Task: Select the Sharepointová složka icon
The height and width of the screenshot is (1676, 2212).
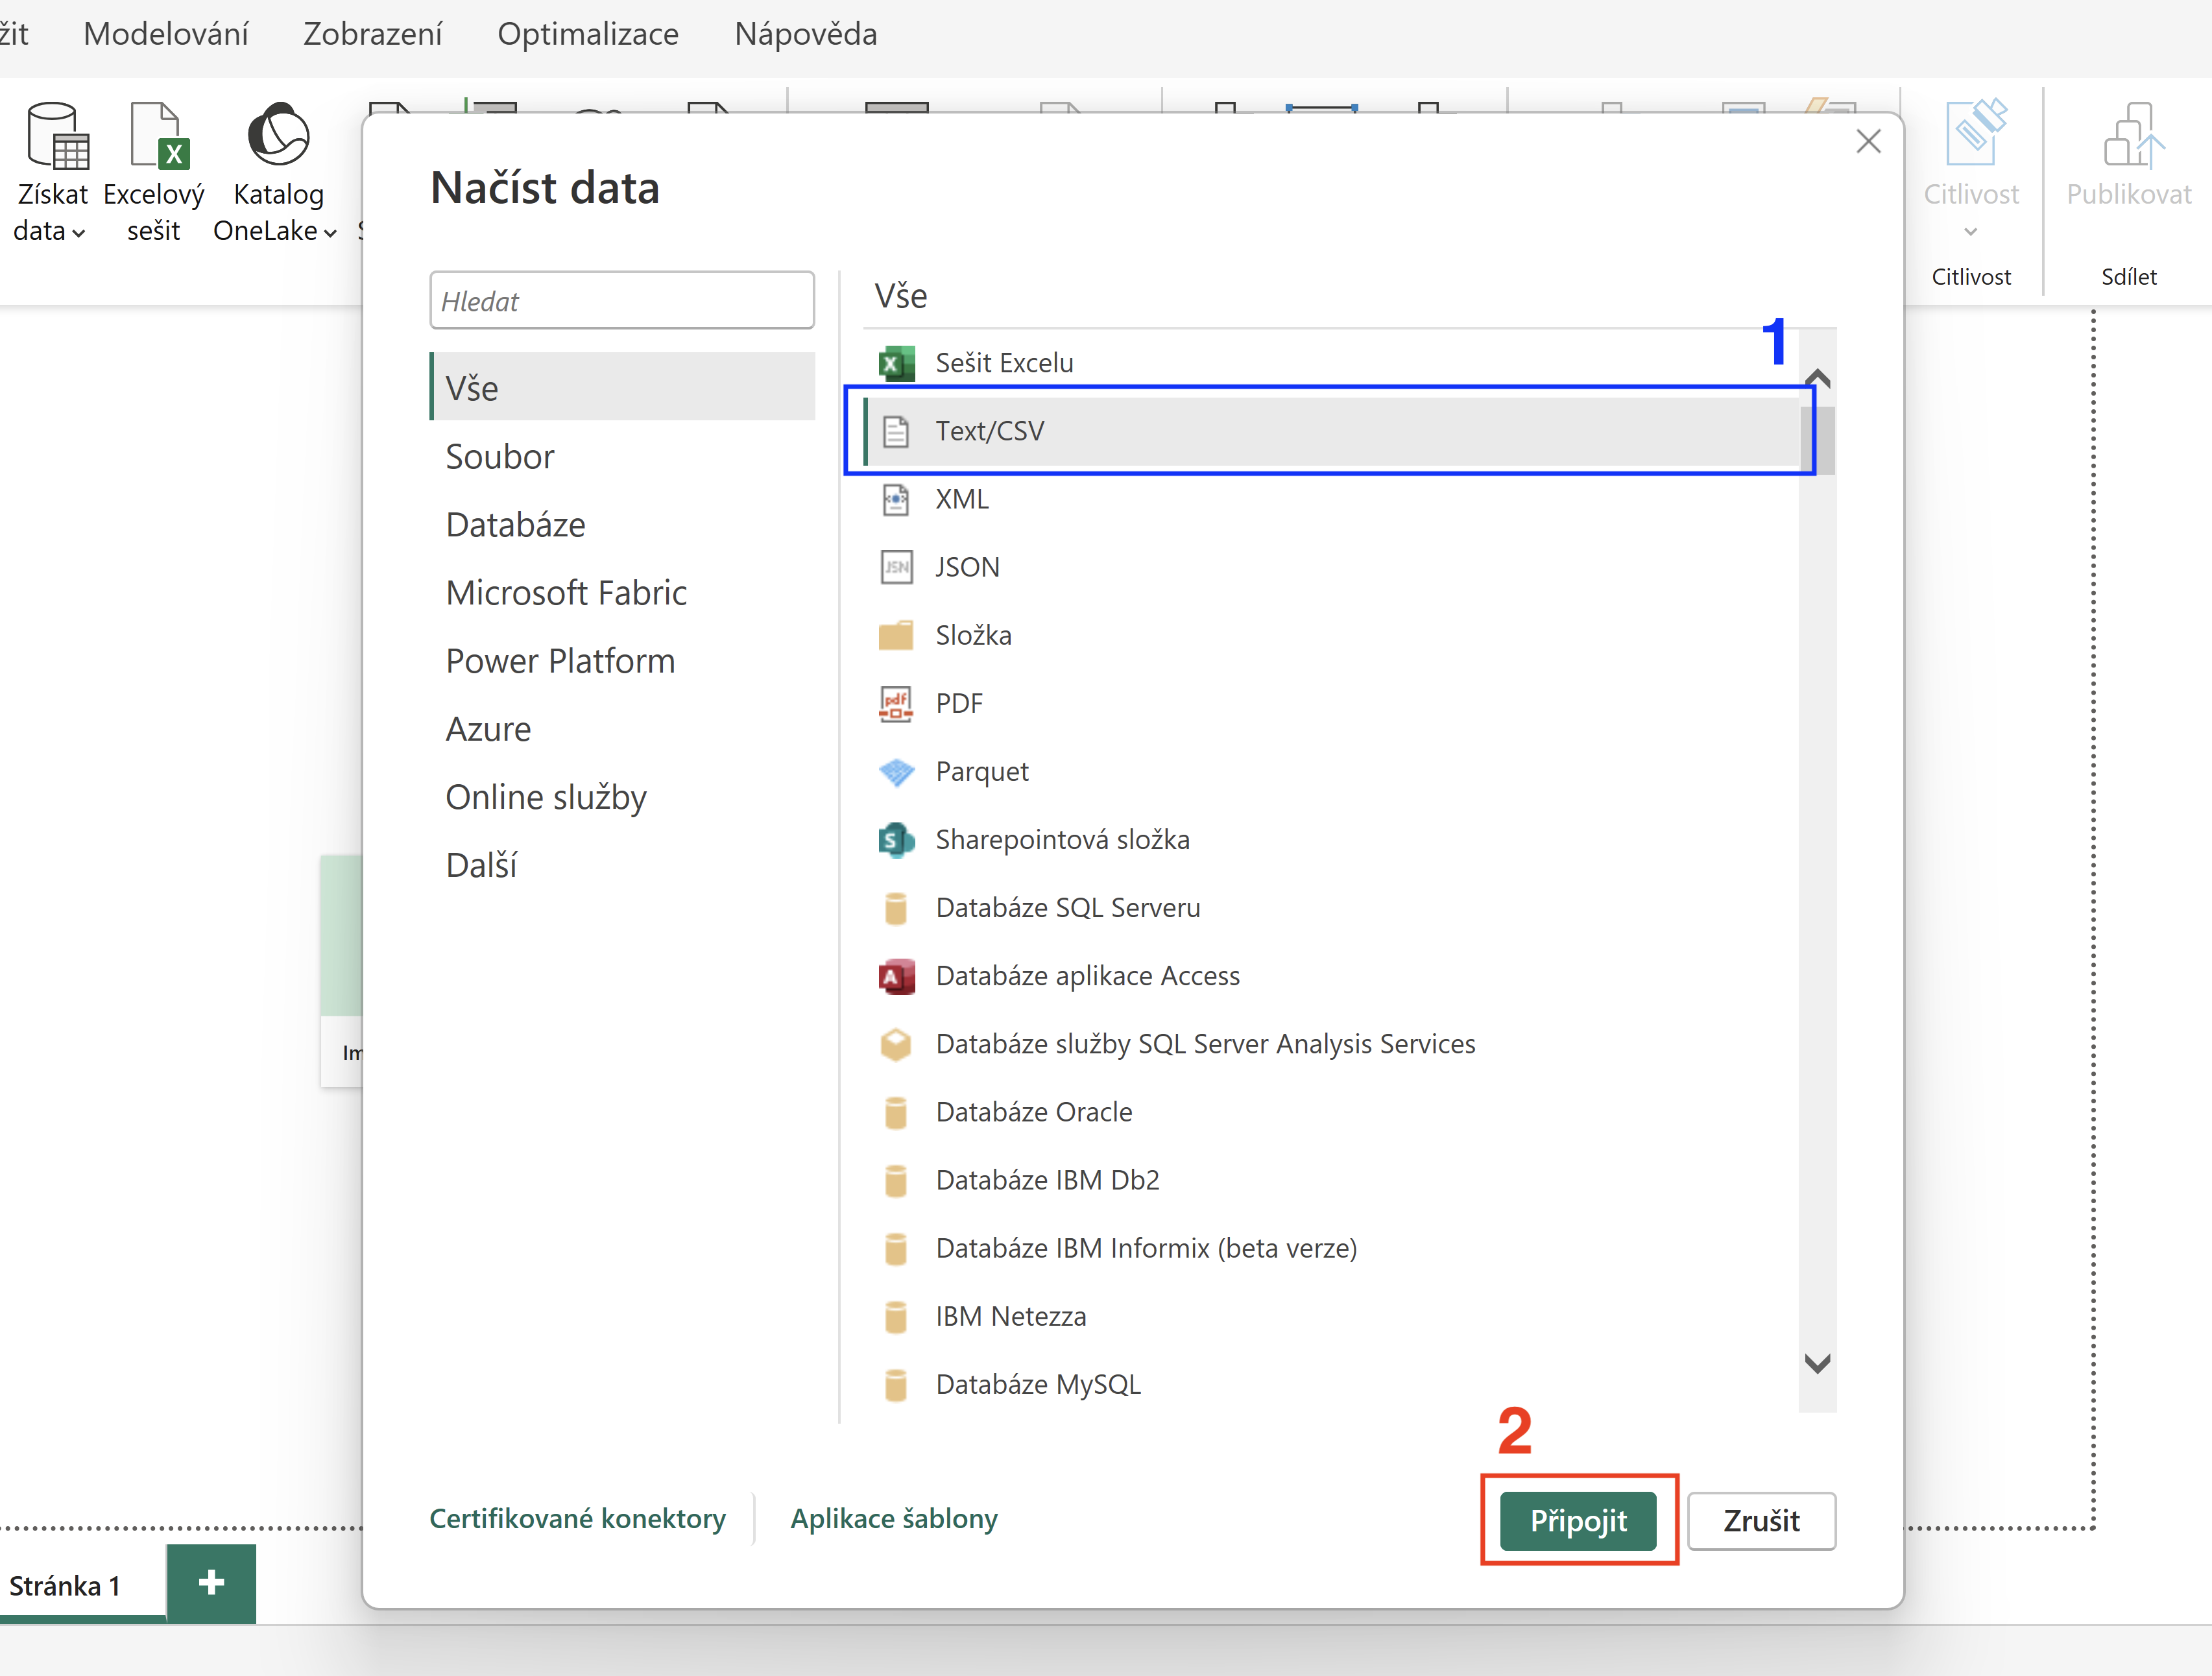Action: pos(896,840)
